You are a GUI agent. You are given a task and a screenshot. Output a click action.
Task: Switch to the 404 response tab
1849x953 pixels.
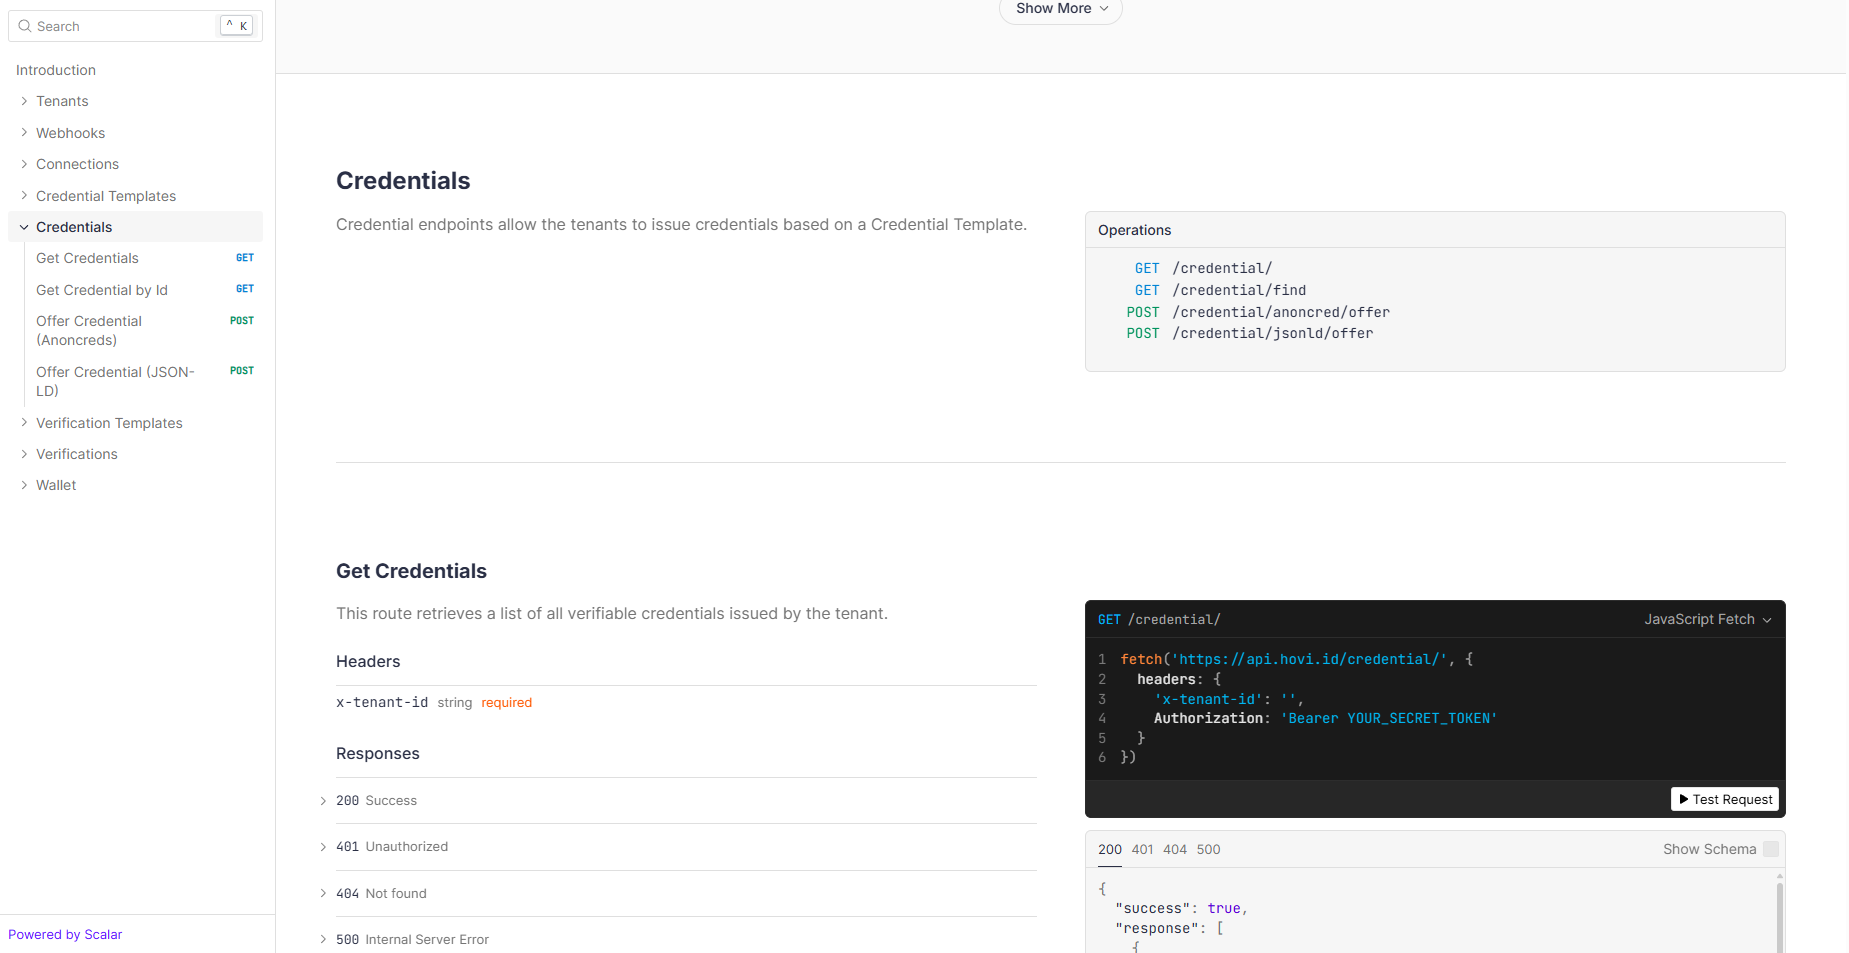coord(1174,850)
